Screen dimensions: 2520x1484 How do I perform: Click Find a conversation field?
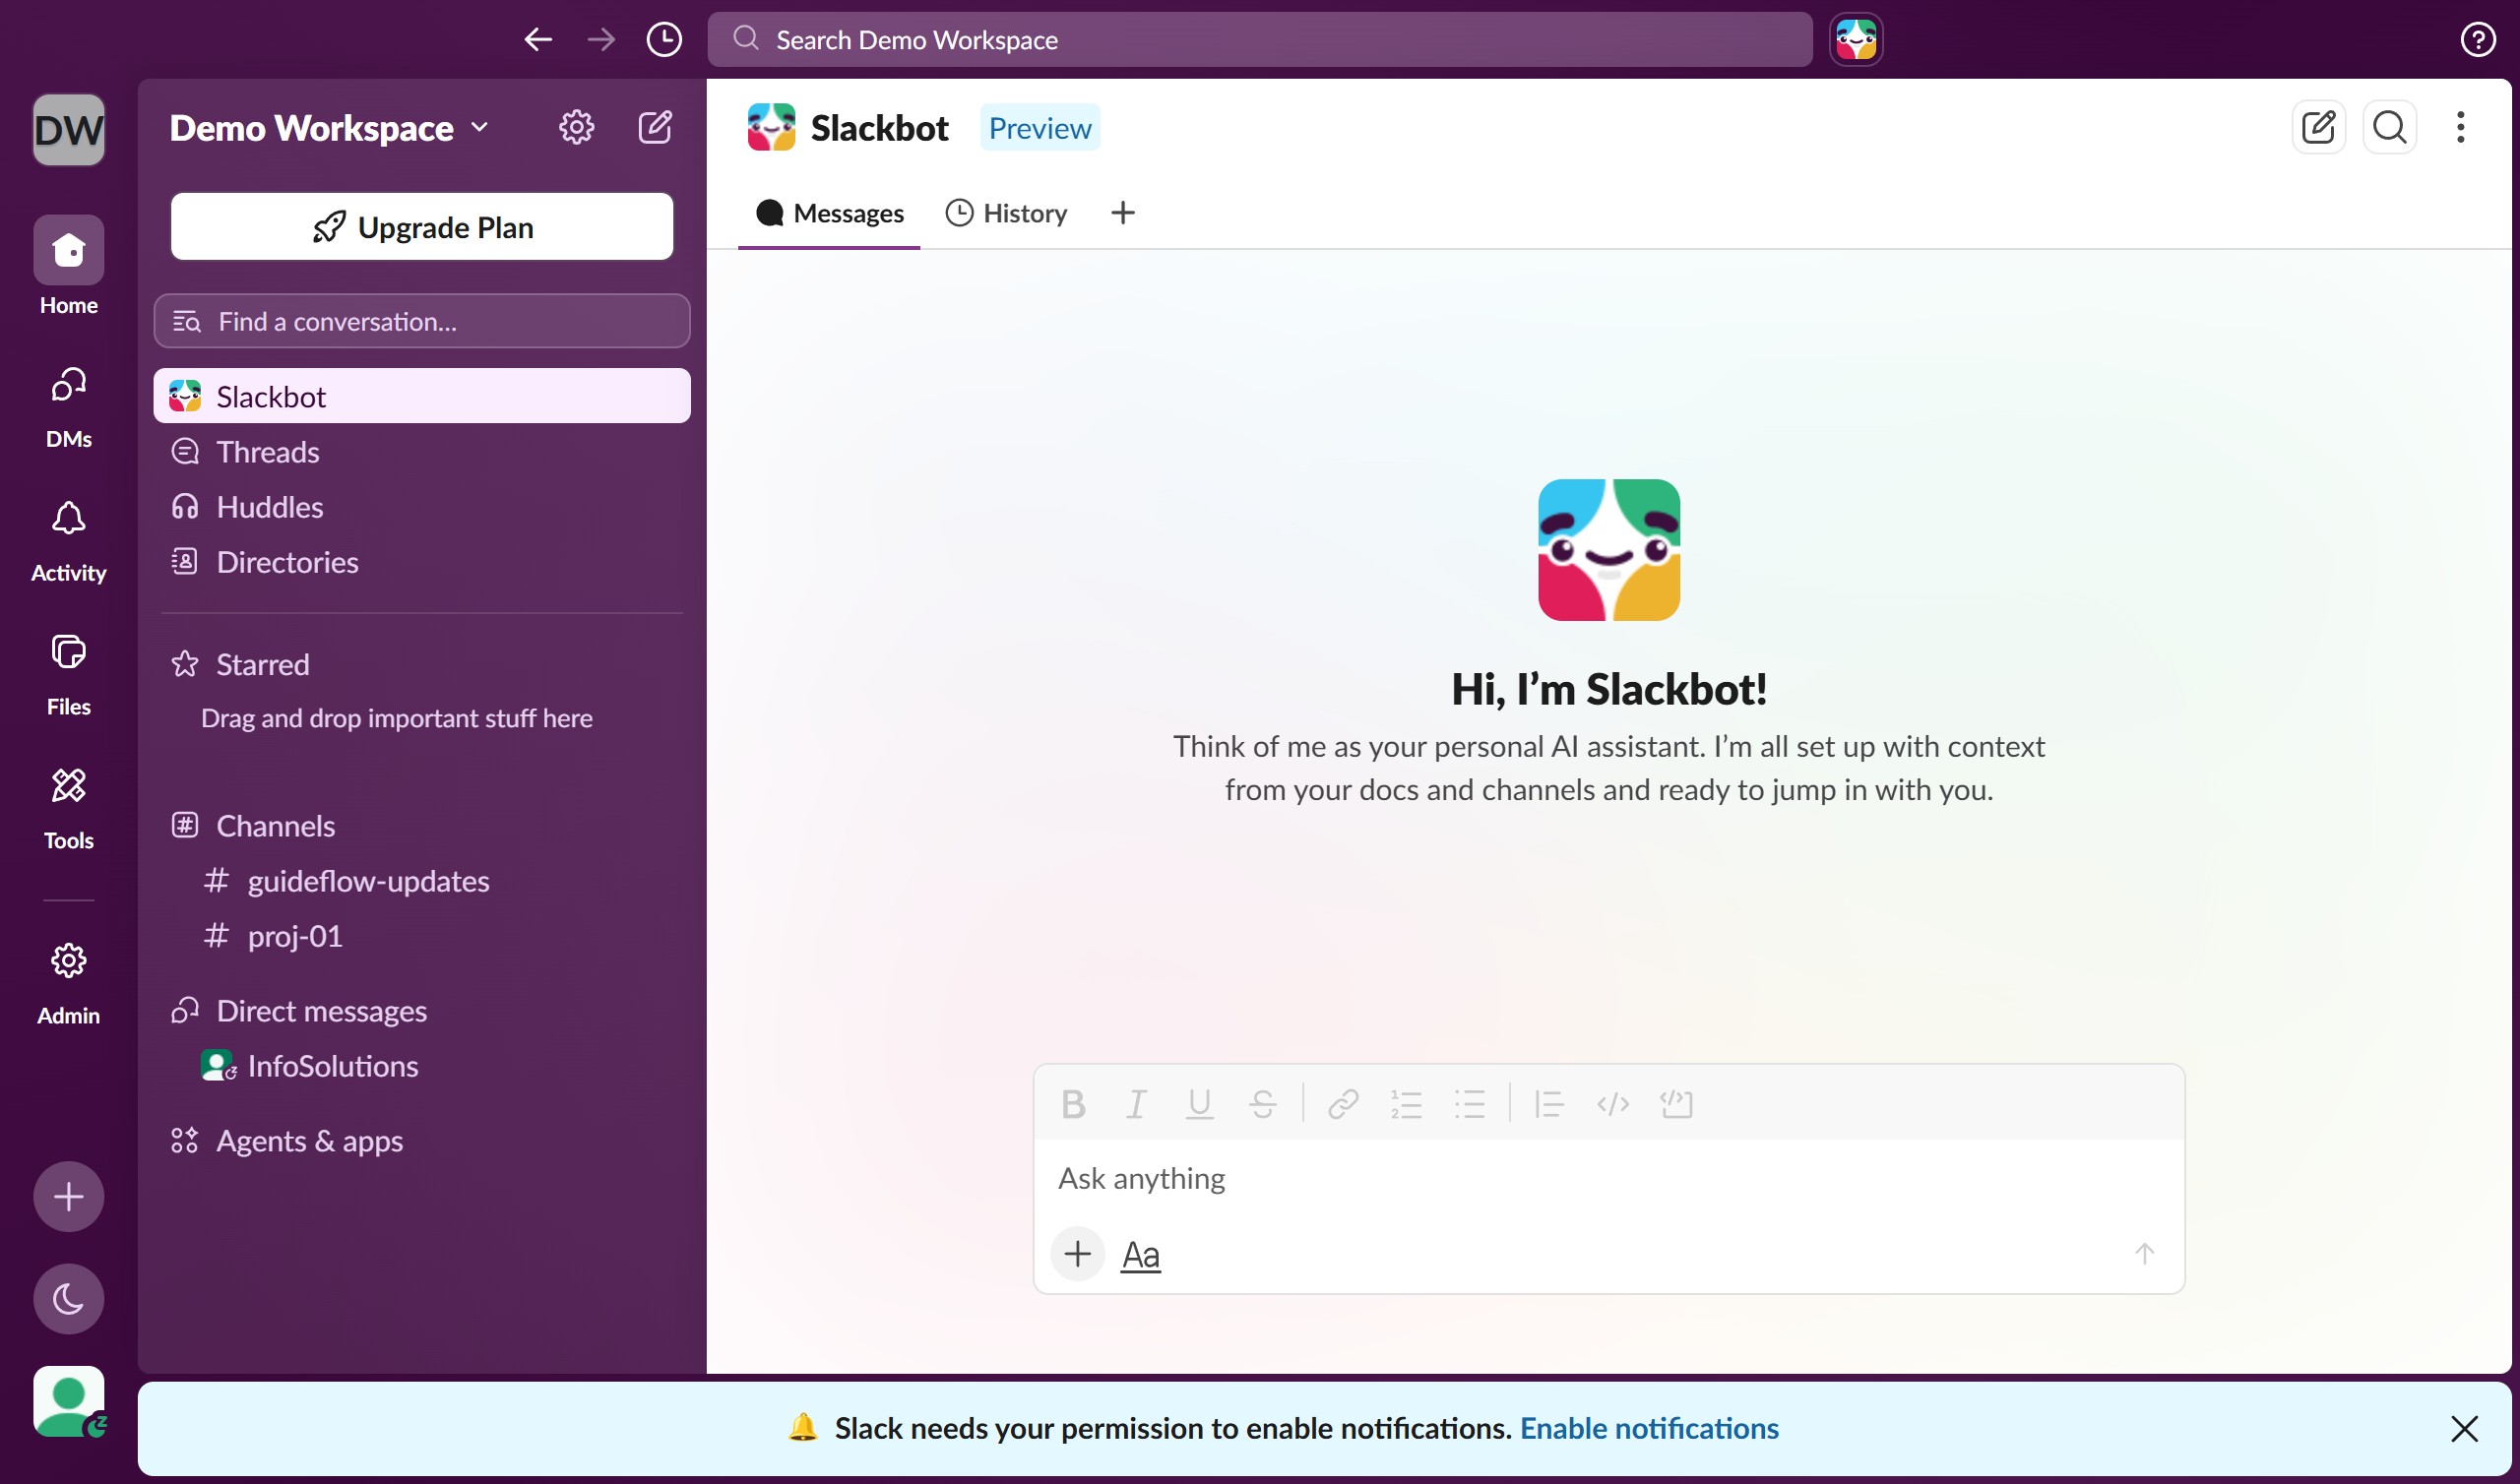click(422, 321)
